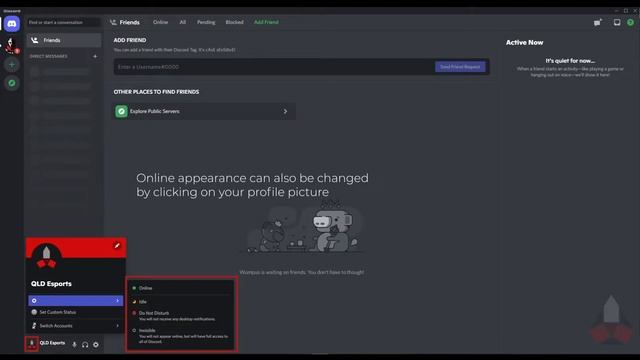The image size is (640, 360).
Task: Click the Friends header label in top bar
Action: point(129,22)
